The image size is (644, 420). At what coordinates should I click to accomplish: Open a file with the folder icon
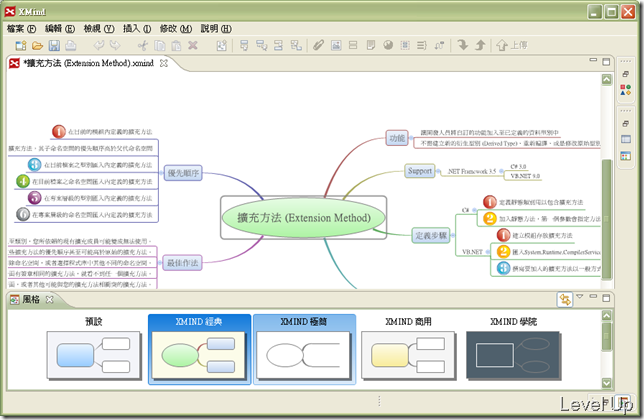[37, 45]
